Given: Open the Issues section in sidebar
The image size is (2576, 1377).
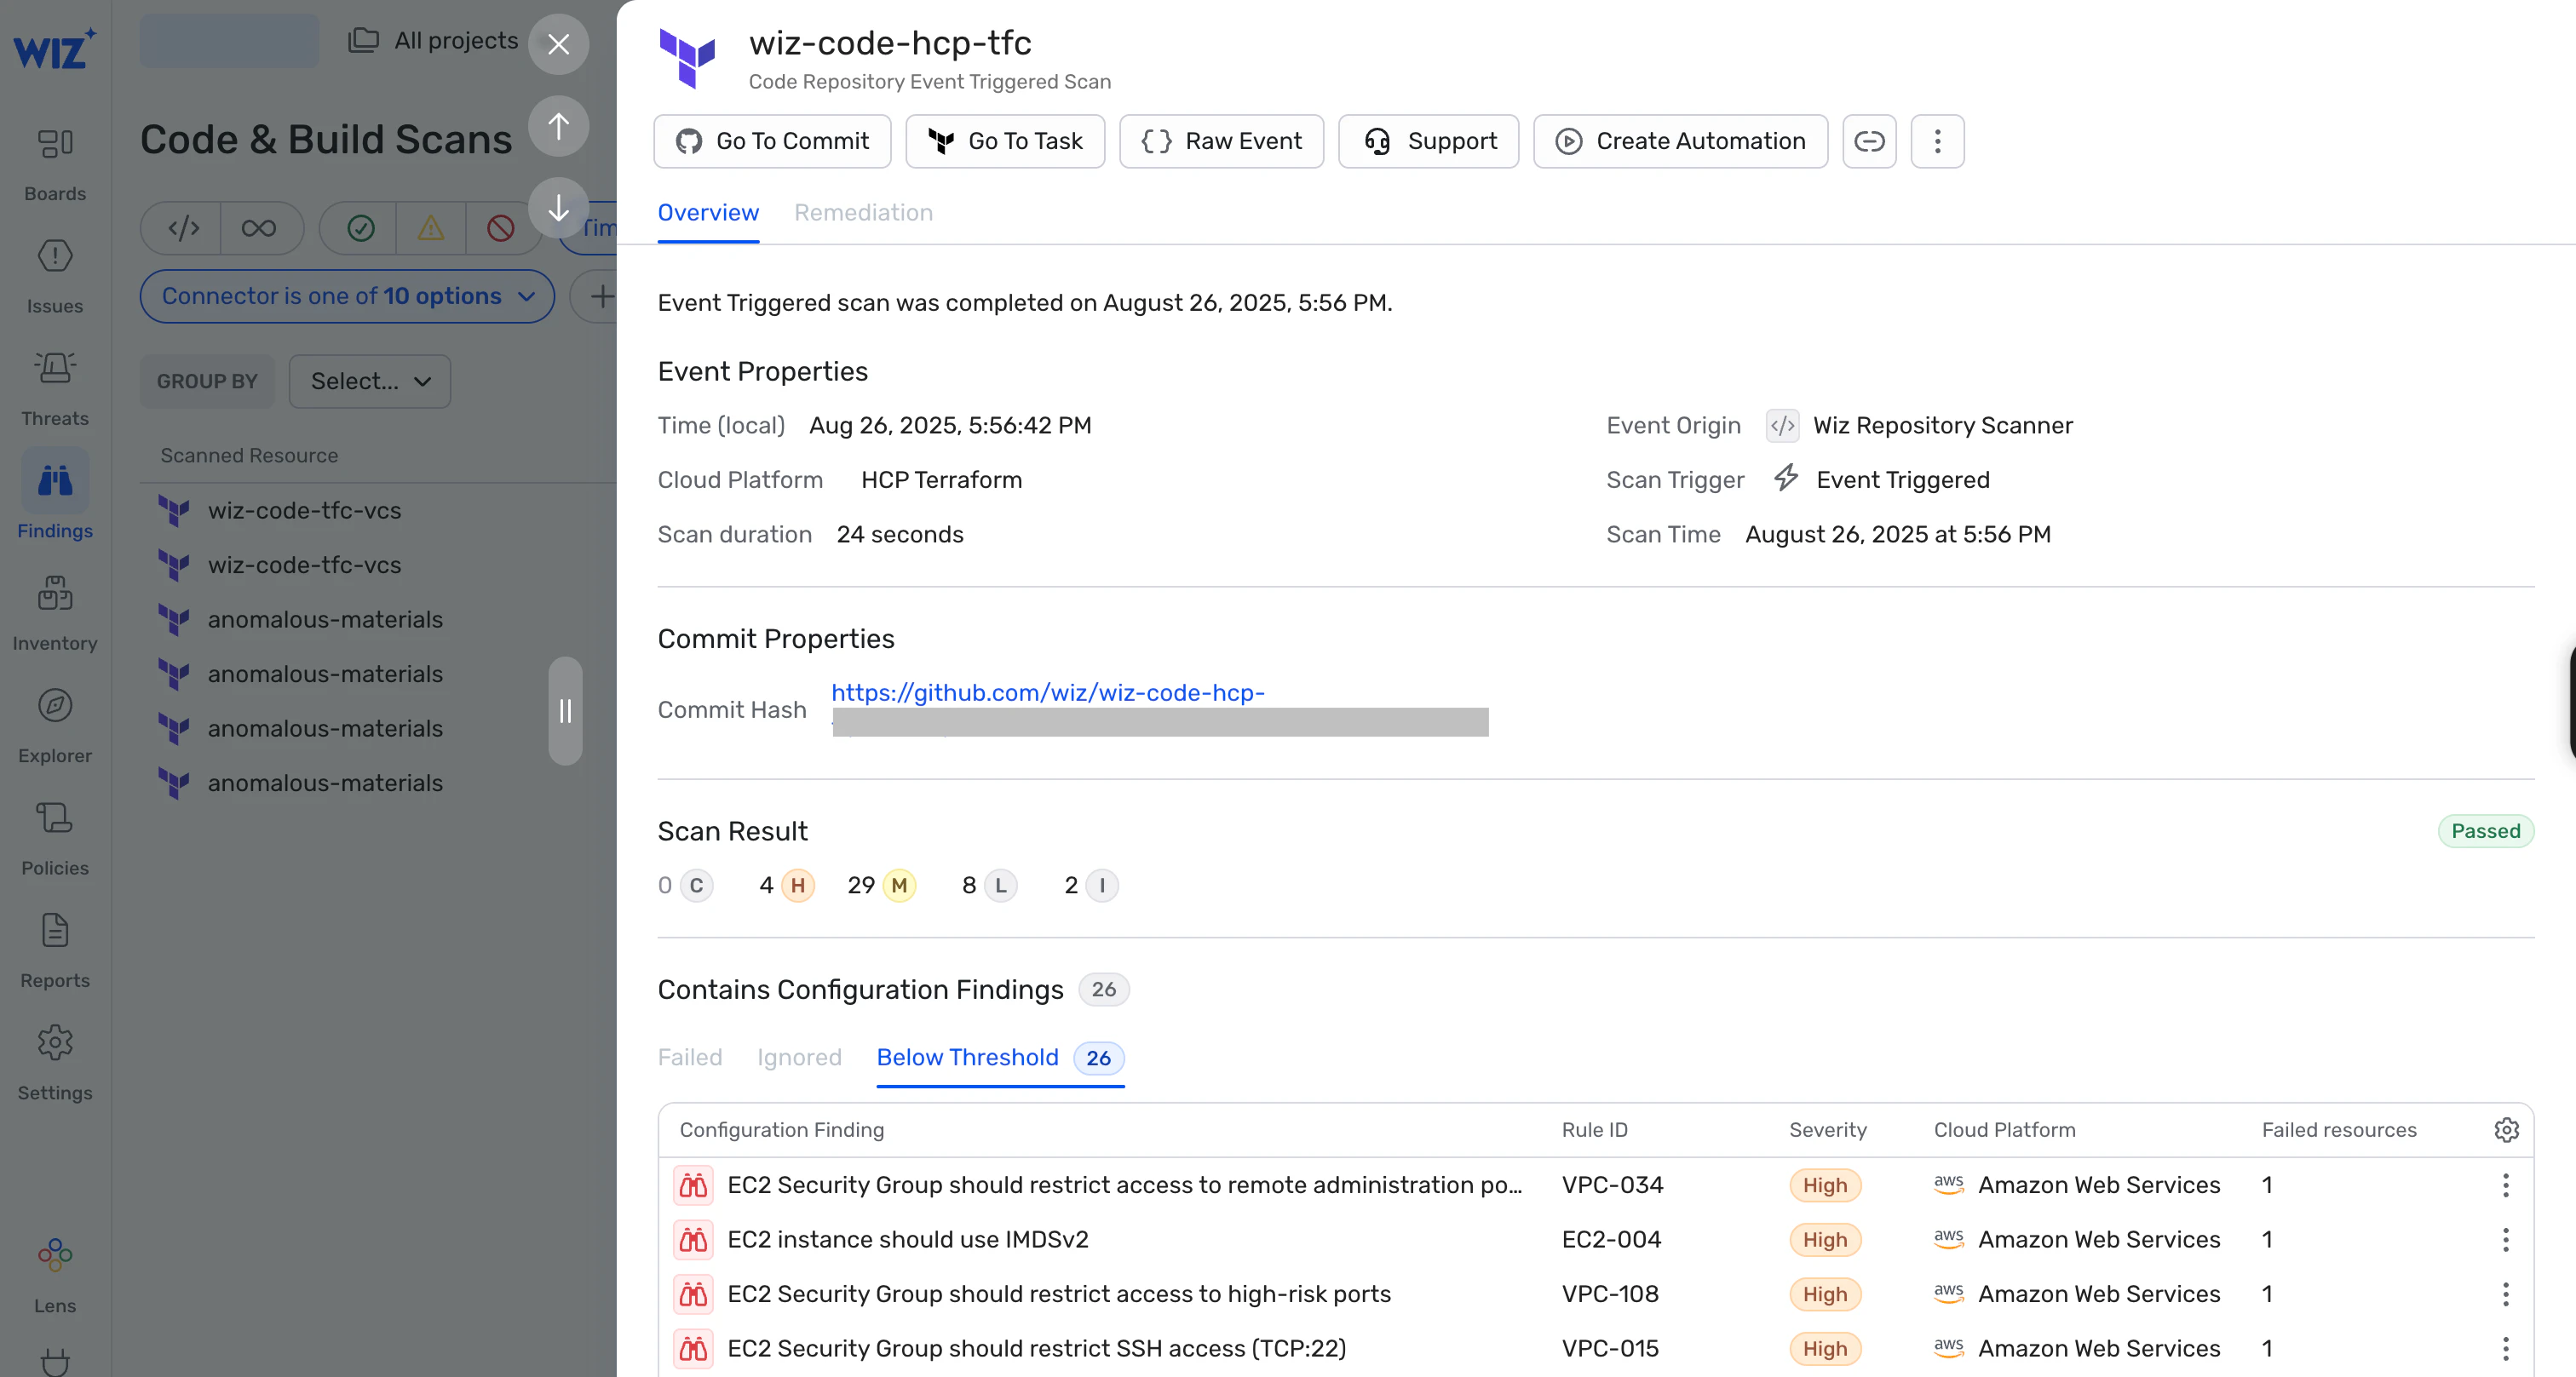Looking at the screenshot, I should pyautogui.click(x=55, y=276).
